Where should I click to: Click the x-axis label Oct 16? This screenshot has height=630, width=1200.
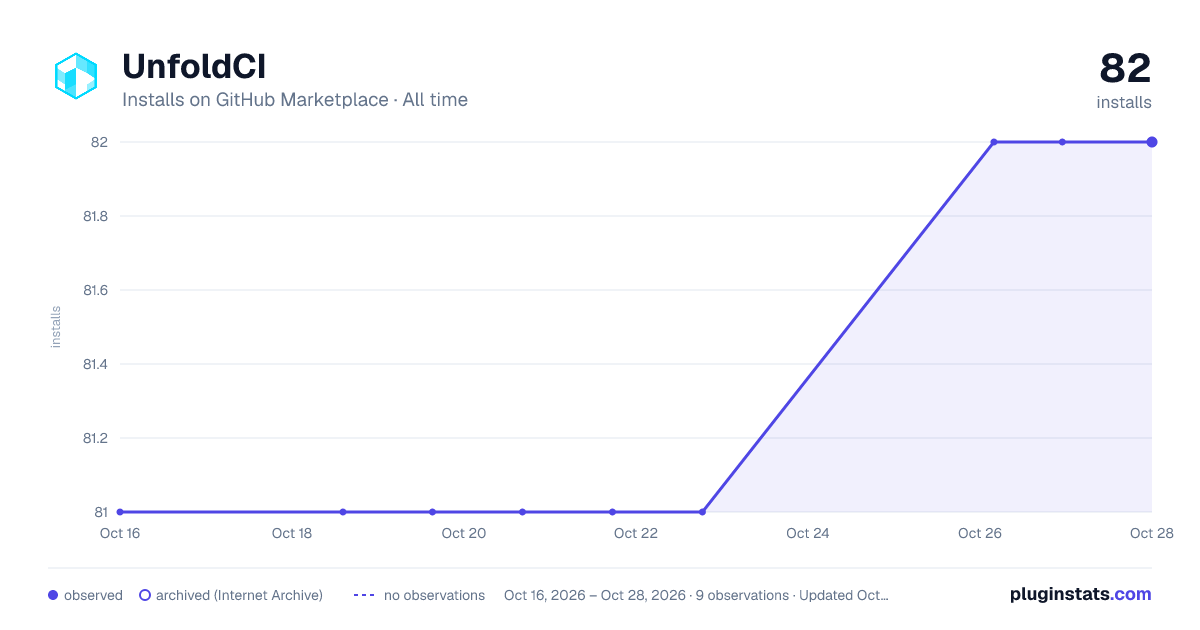(x=120, y=533)
